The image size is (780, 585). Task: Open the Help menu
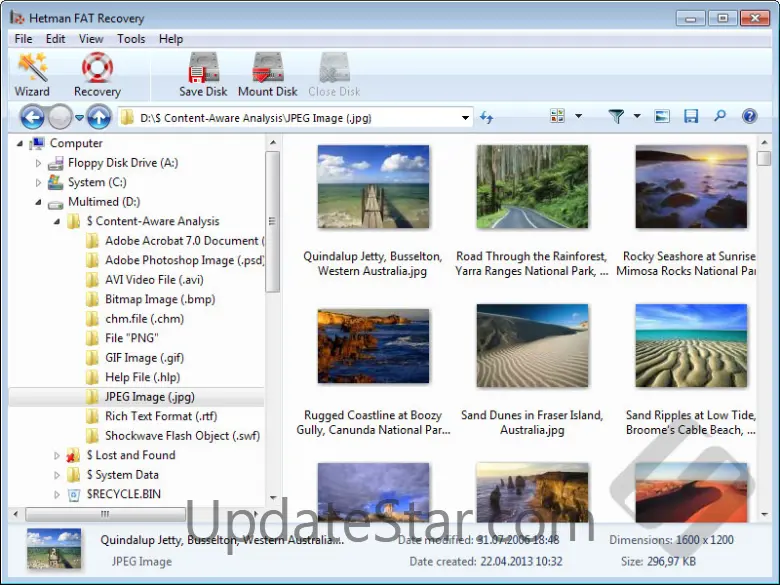171,39
